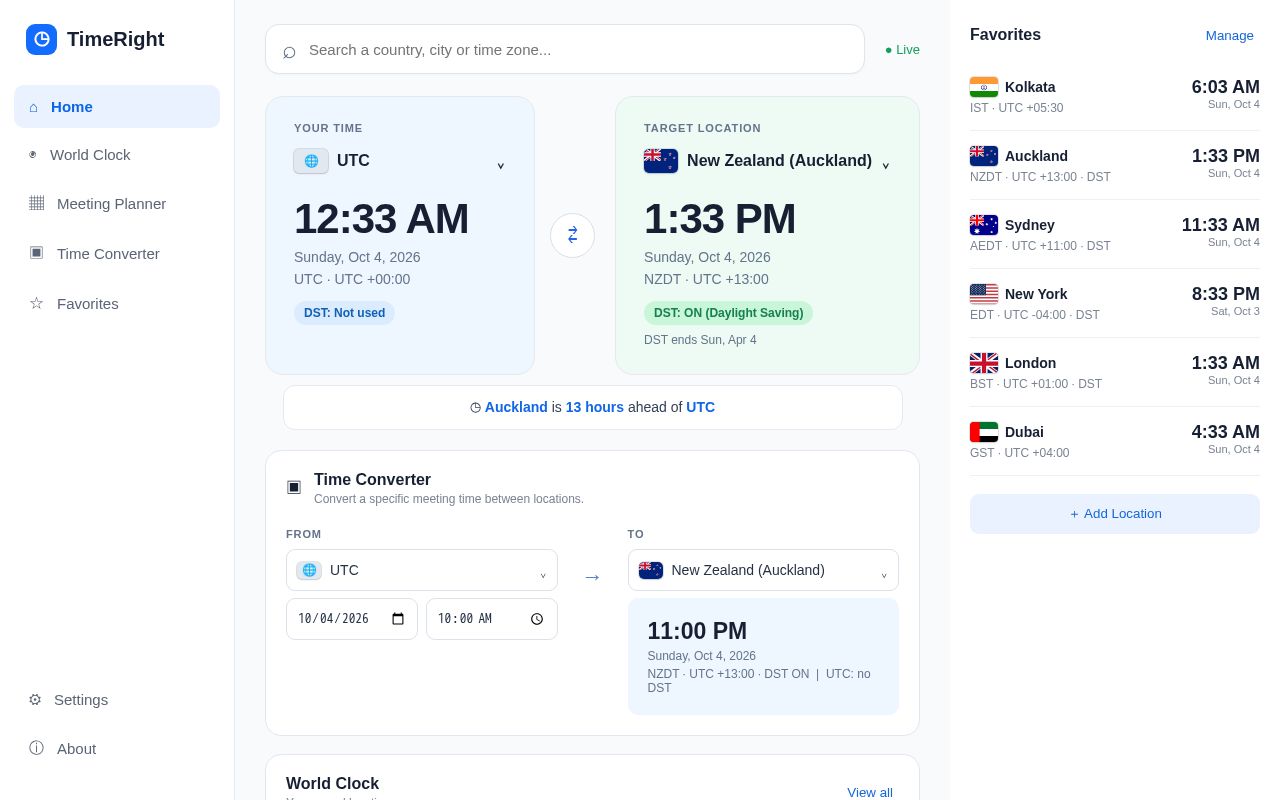Click the globe icon in FROM selector
This screenshot has width=1280, height=800.
(x=309, y=570)
